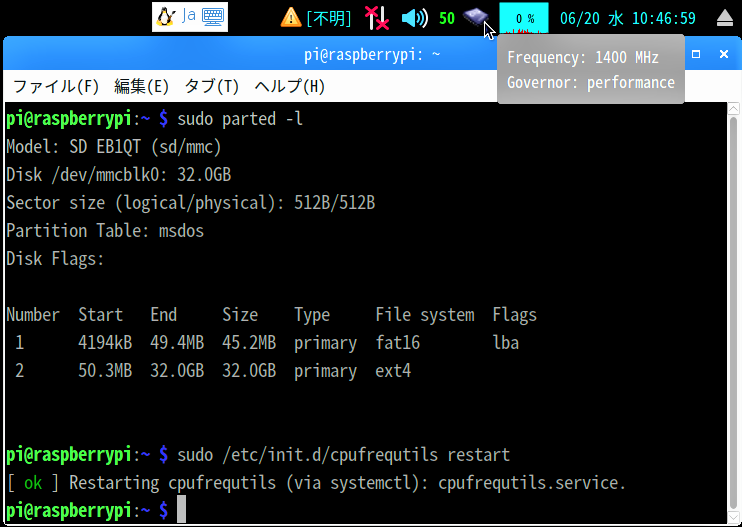742x527 pixels.
Task: Click the CPU frequency chip icon
Action: 476,18
